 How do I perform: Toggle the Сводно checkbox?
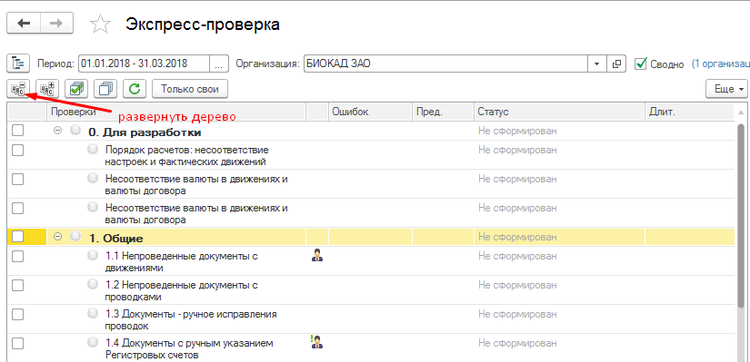(641, 64)
